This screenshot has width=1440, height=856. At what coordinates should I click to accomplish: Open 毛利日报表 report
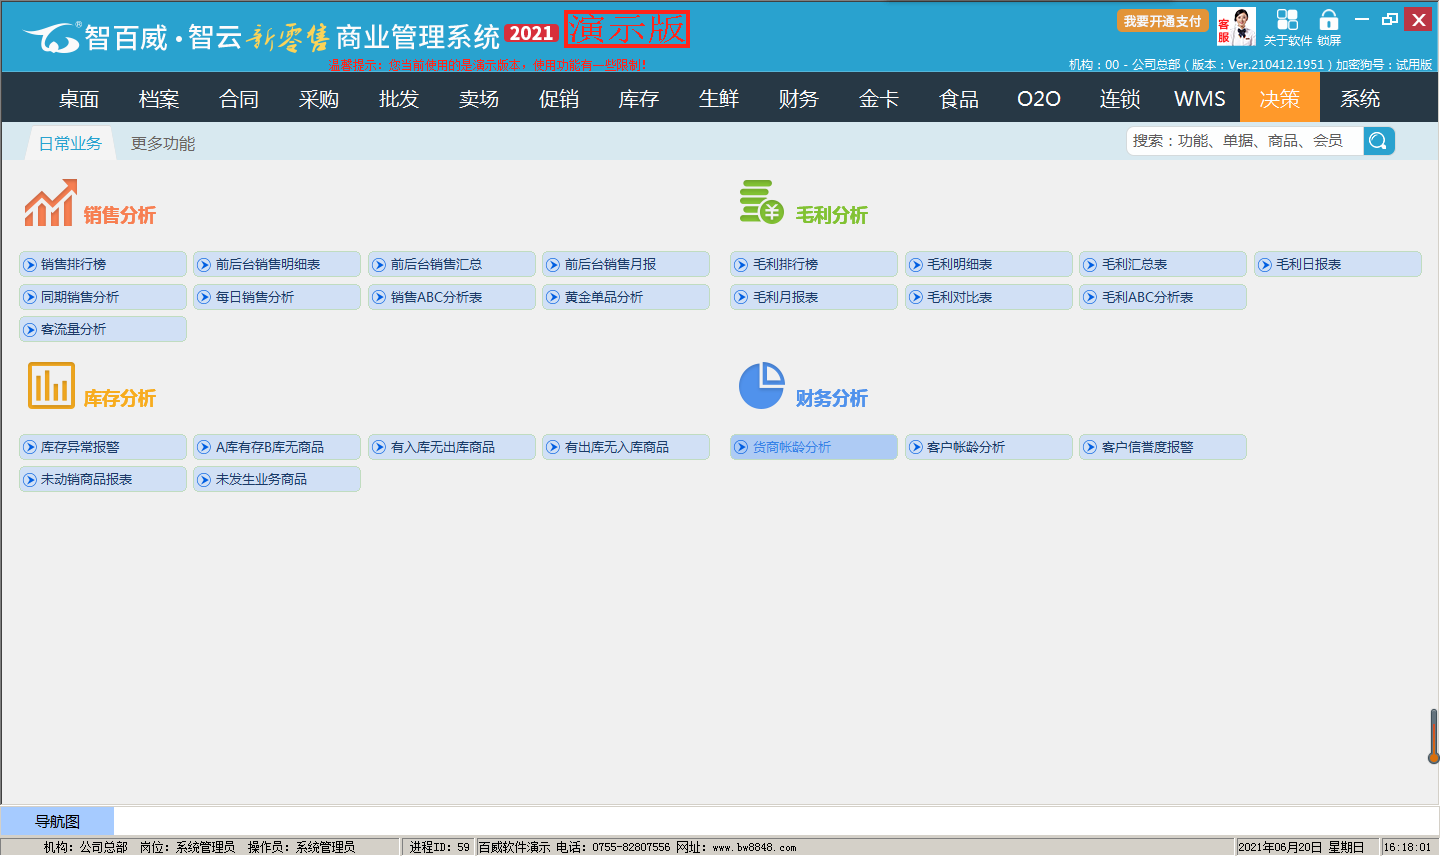pos(1337,264)
